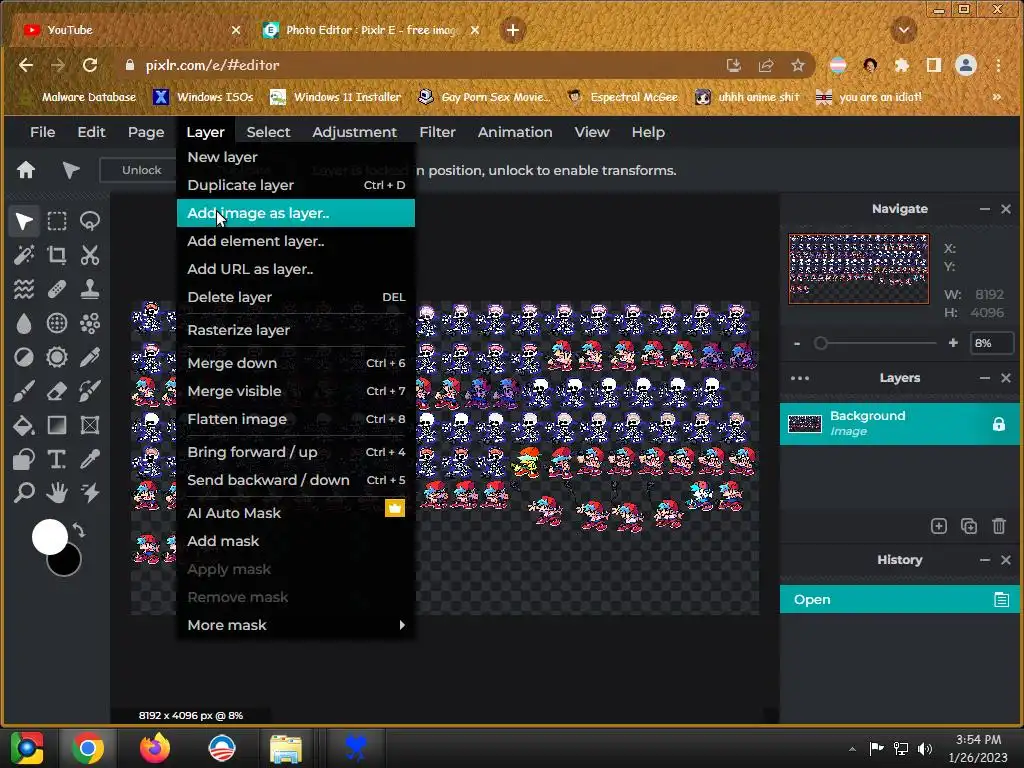This screenshot has height=768, width=1024.
Task: Select the Eraser tool
Action: click(x=57, y=391)
